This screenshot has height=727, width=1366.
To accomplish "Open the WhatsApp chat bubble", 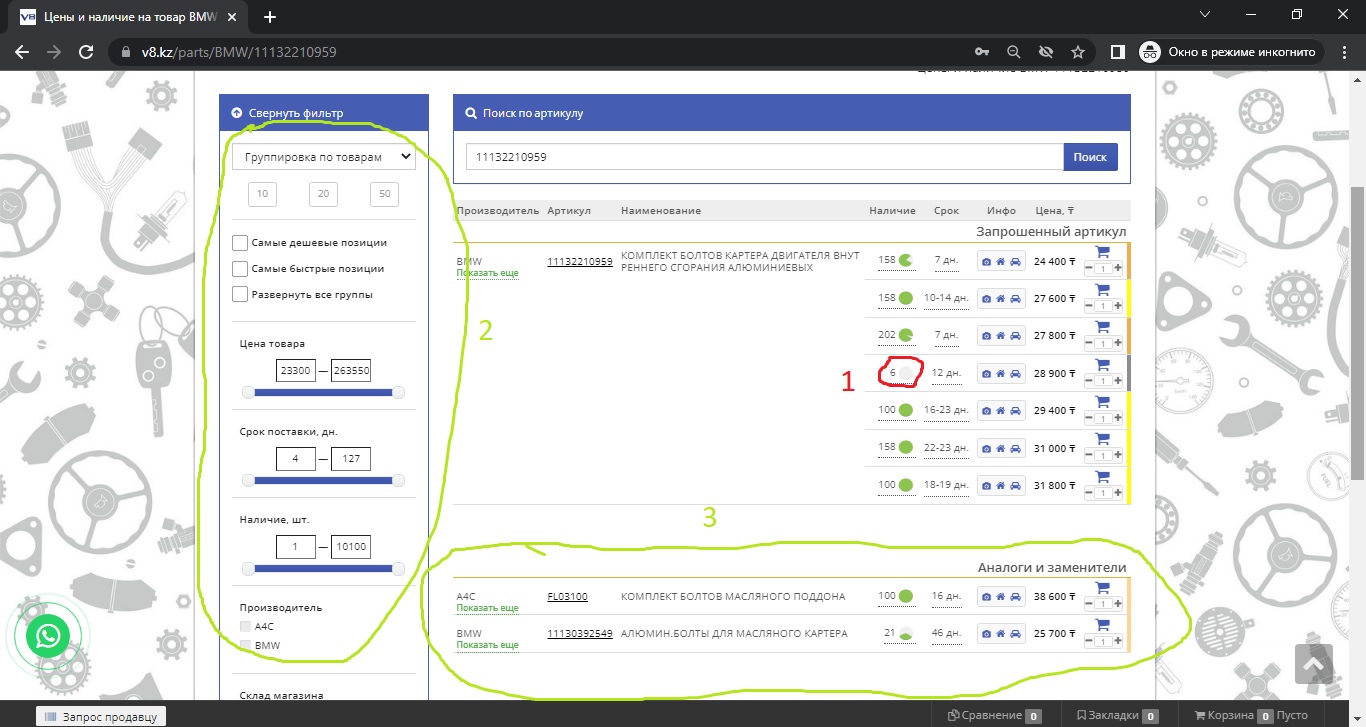I will [48, 636].
